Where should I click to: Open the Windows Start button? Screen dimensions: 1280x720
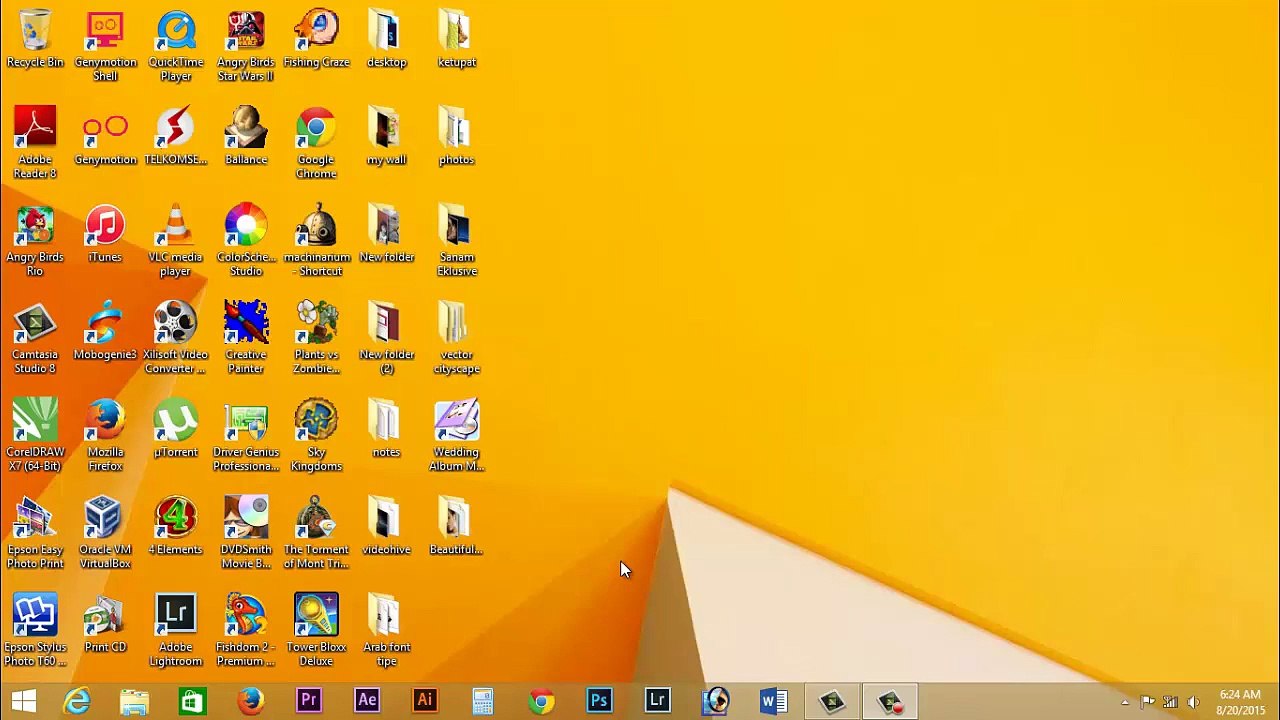click(x=24, y=701)
